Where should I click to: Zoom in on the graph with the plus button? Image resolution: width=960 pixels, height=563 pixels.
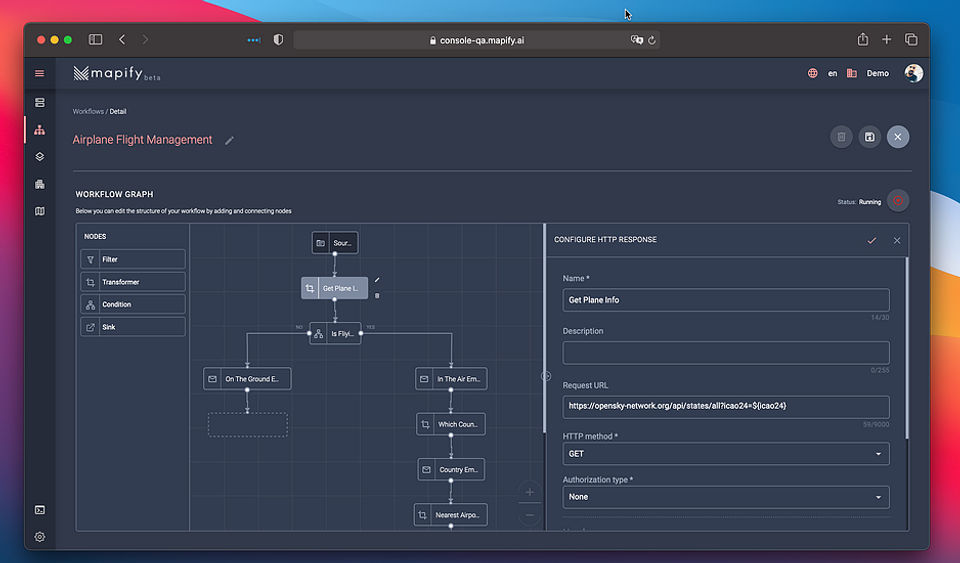[530, 492]
